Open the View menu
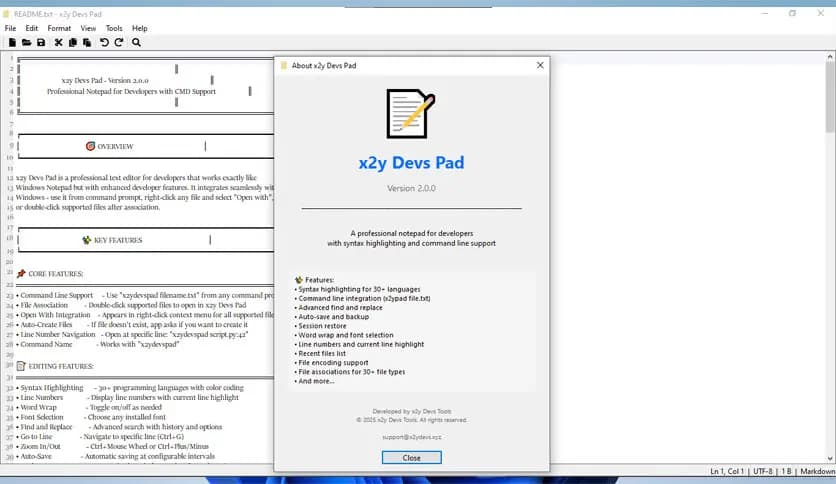The height and width of the screenshot is (484, 836). (x=88, y=28)
